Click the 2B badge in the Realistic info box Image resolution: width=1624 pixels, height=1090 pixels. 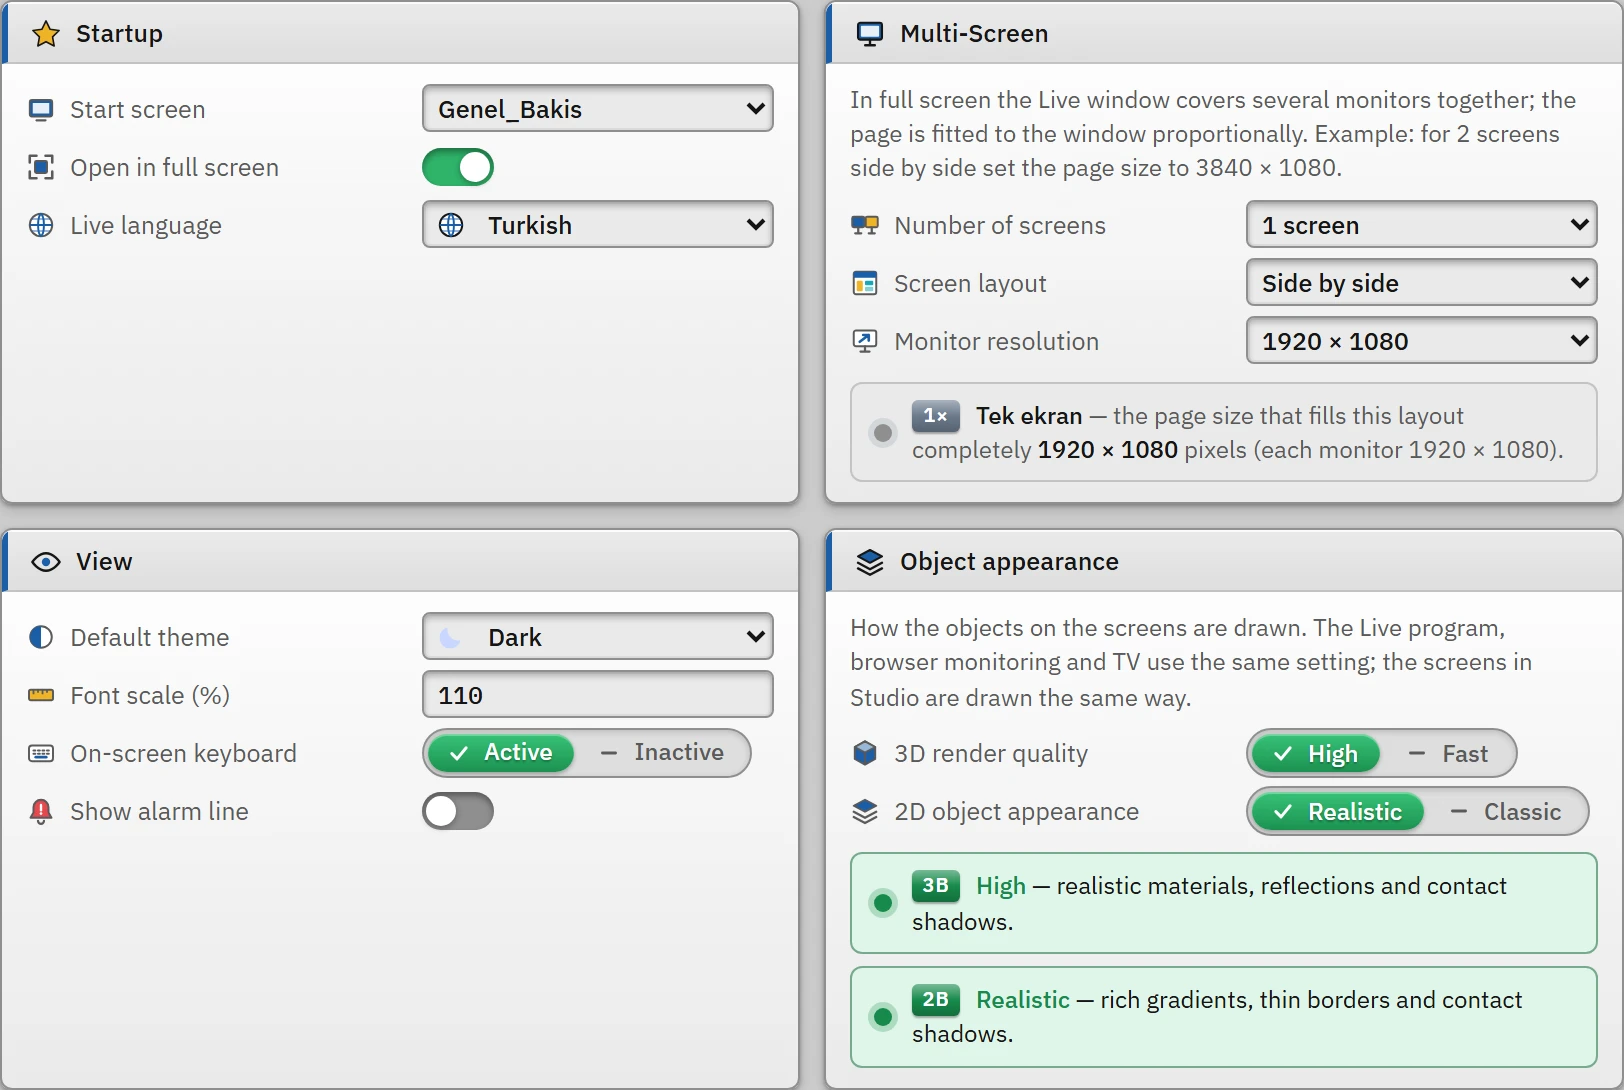936,1000
